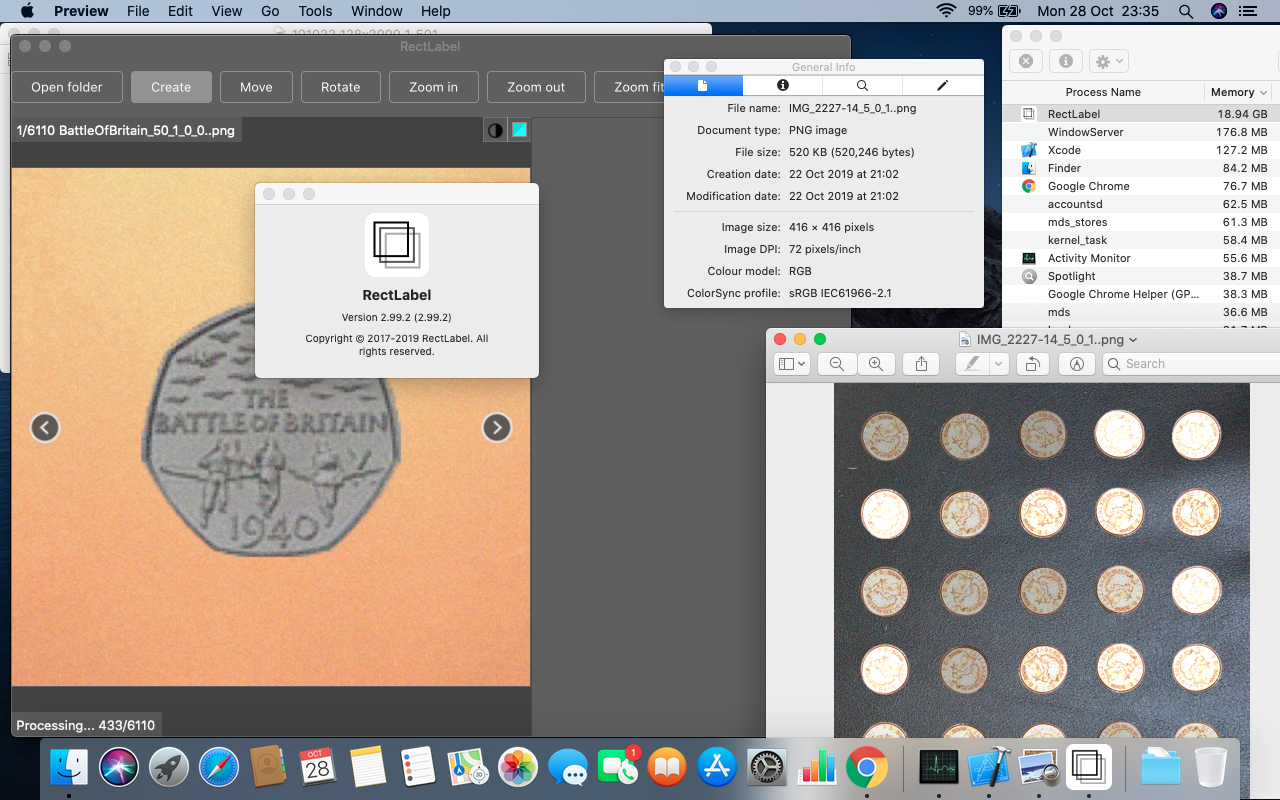Open the Window menu in the menu bar

(x=376, y=11)
